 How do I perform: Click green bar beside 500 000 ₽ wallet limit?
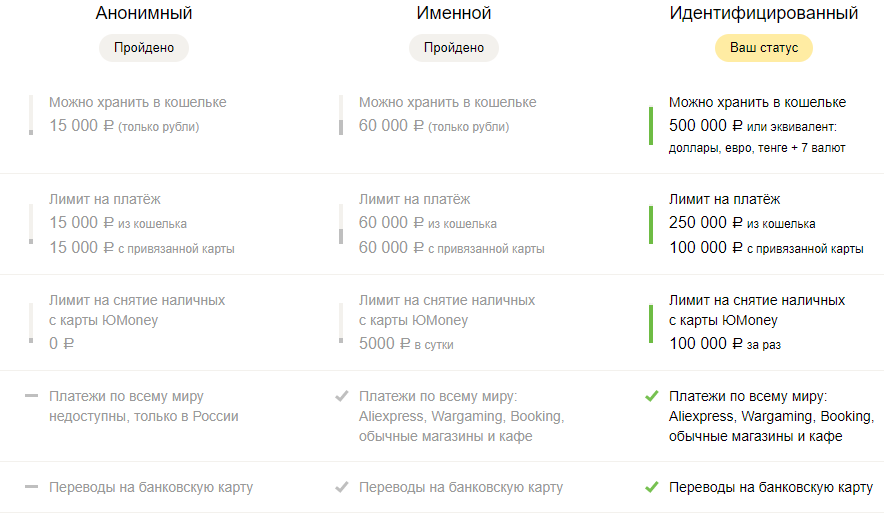(x=651, y=125)
